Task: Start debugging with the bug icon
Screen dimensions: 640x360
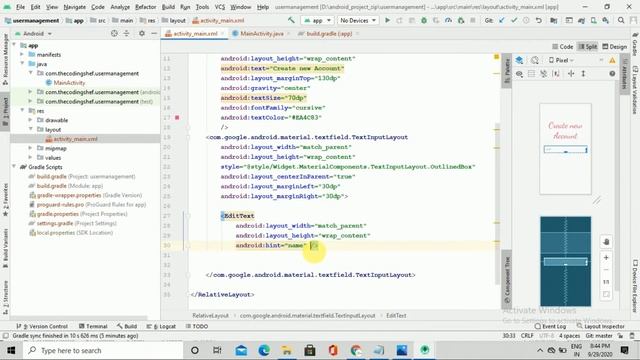Action: [x=424, y=20]
